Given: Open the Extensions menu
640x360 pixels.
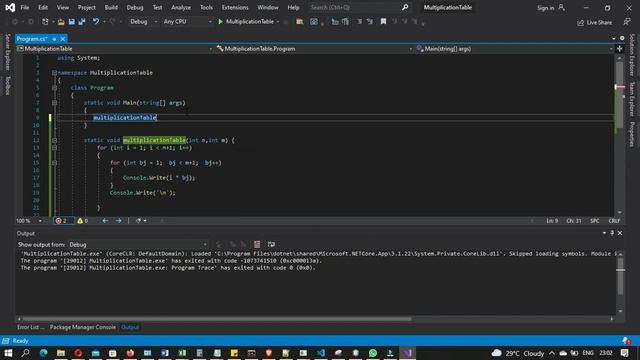Looking at the screenshot, I should (235, 7).
